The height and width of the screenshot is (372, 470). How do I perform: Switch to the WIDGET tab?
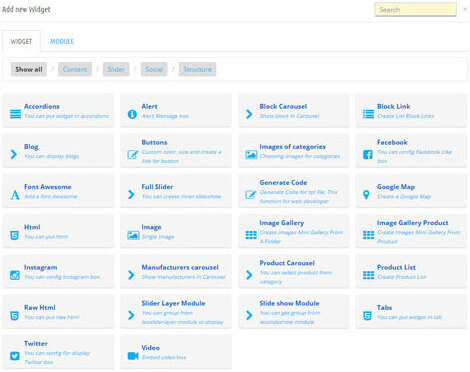pos(21,41)
